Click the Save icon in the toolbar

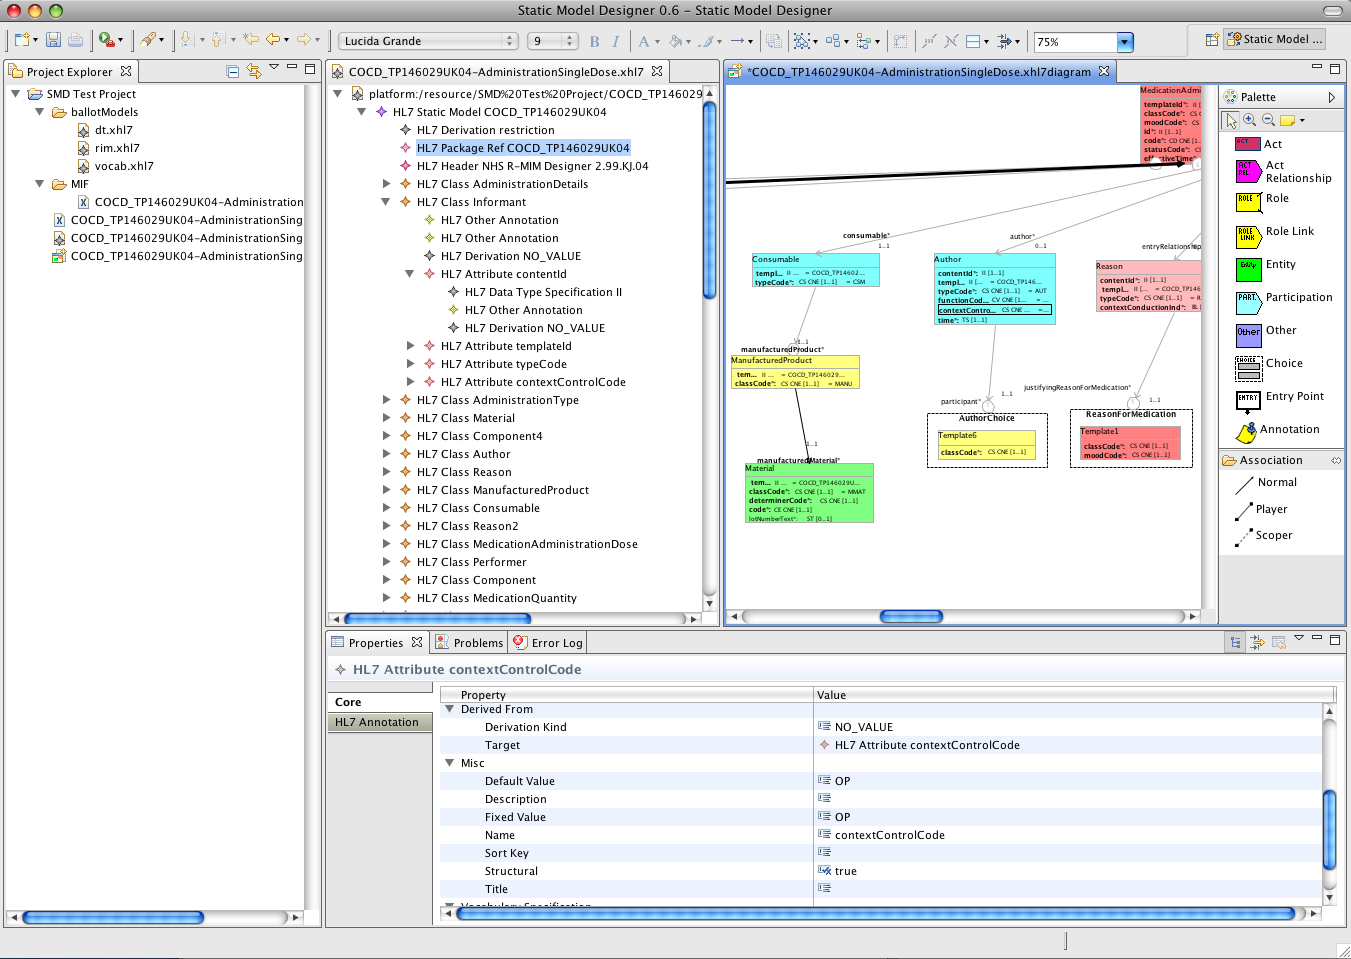(x=53, y=40)
